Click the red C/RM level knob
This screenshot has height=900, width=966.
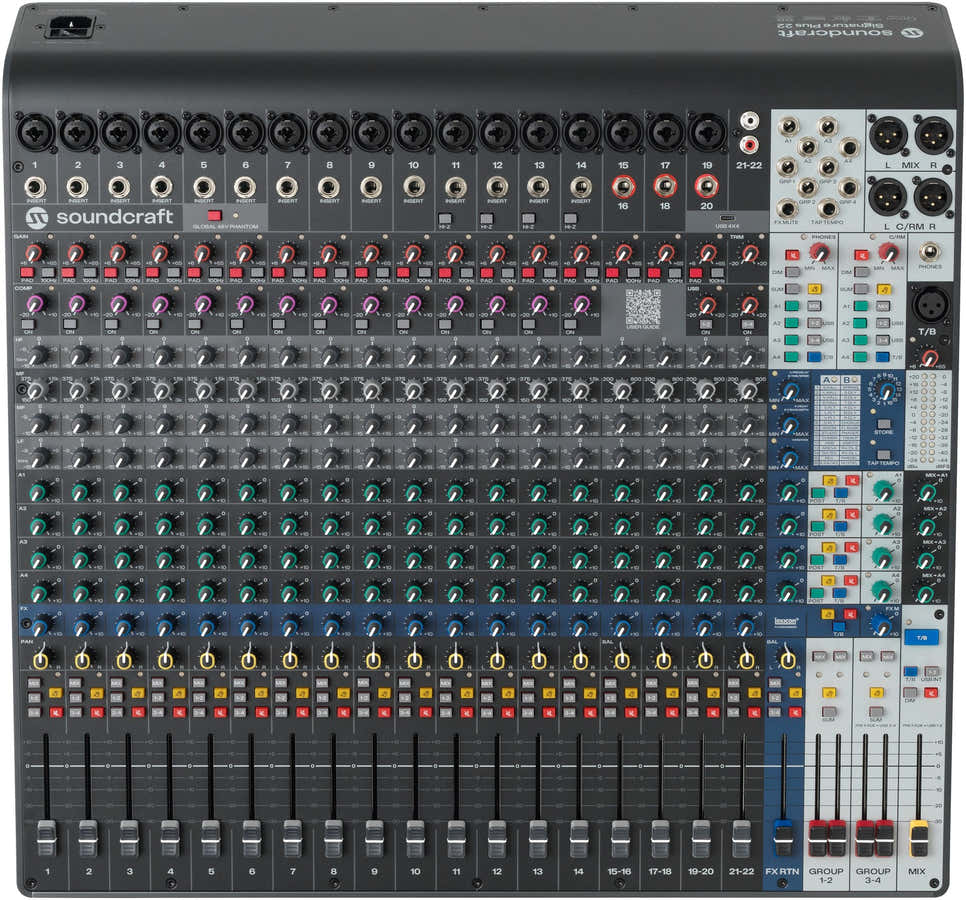click(888, 251)
